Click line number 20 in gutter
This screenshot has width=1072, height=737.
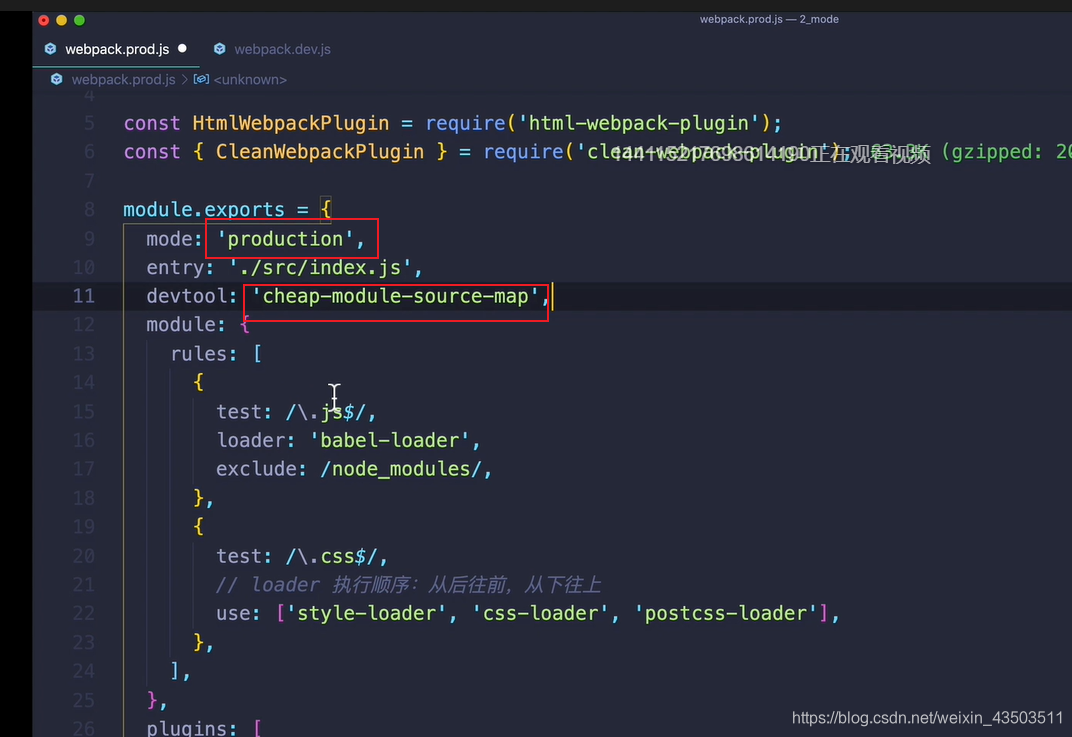pos(84,556)
